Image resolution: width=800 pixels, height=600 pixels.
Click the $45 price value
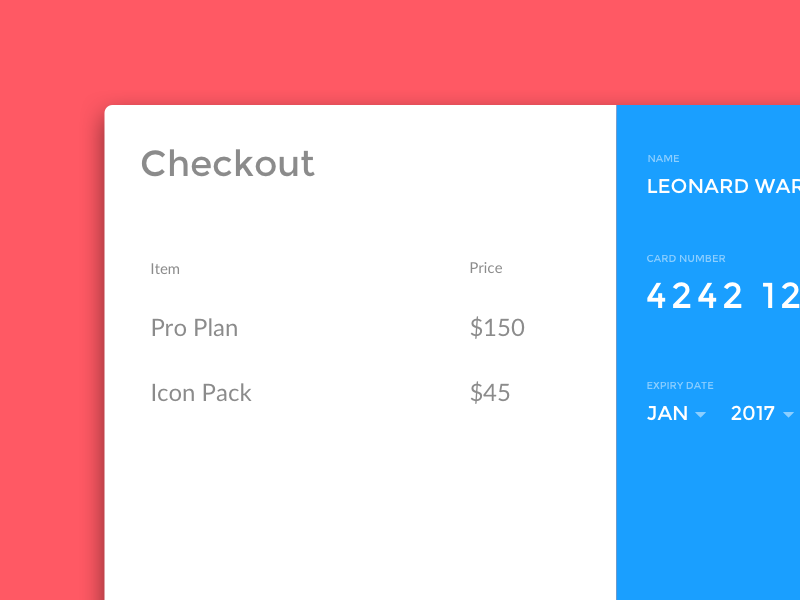coord(490,393)
